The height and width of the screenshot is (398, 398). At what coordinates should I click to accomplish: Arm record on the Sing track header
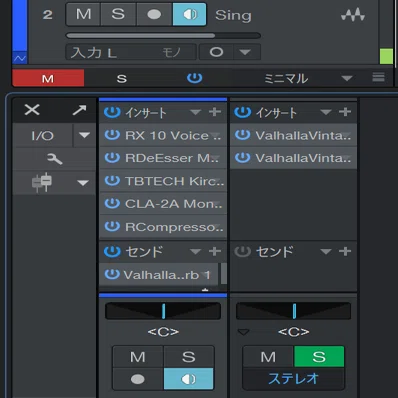[x=154, y=14]
